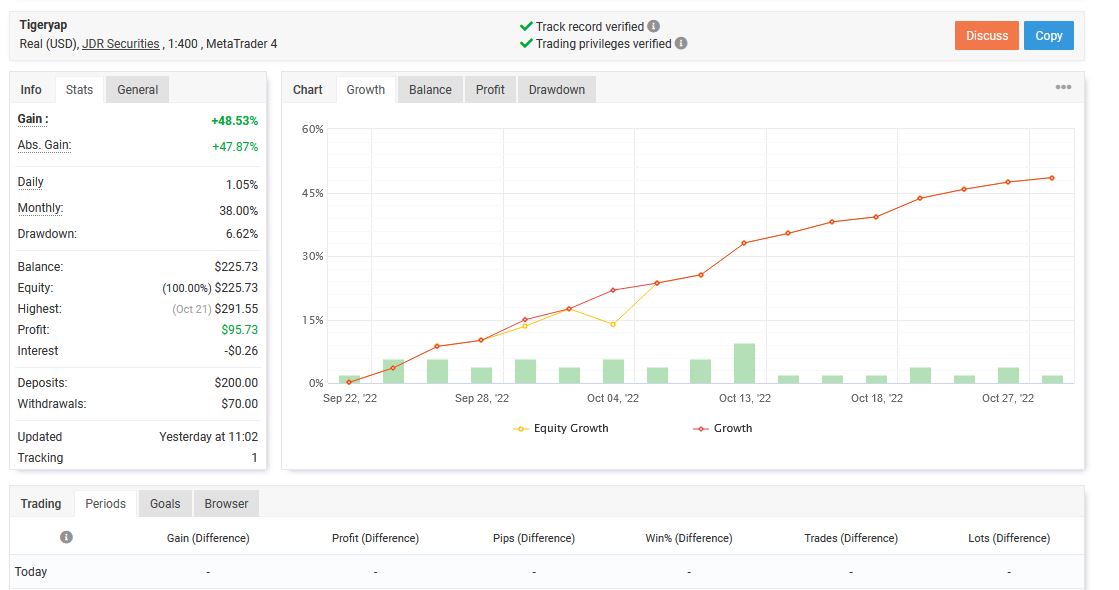Toggle the Equity Growth legend series
This screenshot has height=590, width=1119.
[x=561, y=428]
